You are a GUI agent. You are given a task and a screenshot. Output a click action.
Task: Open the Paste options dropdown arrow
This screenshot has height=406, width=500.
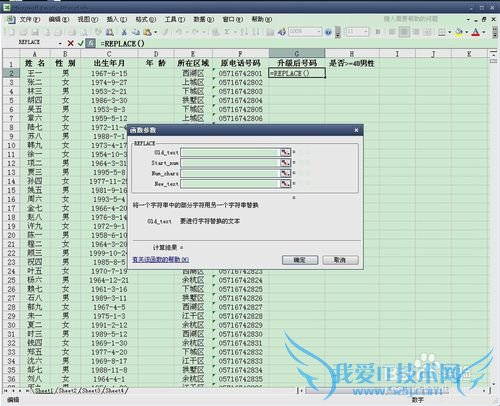pos(155,32)
